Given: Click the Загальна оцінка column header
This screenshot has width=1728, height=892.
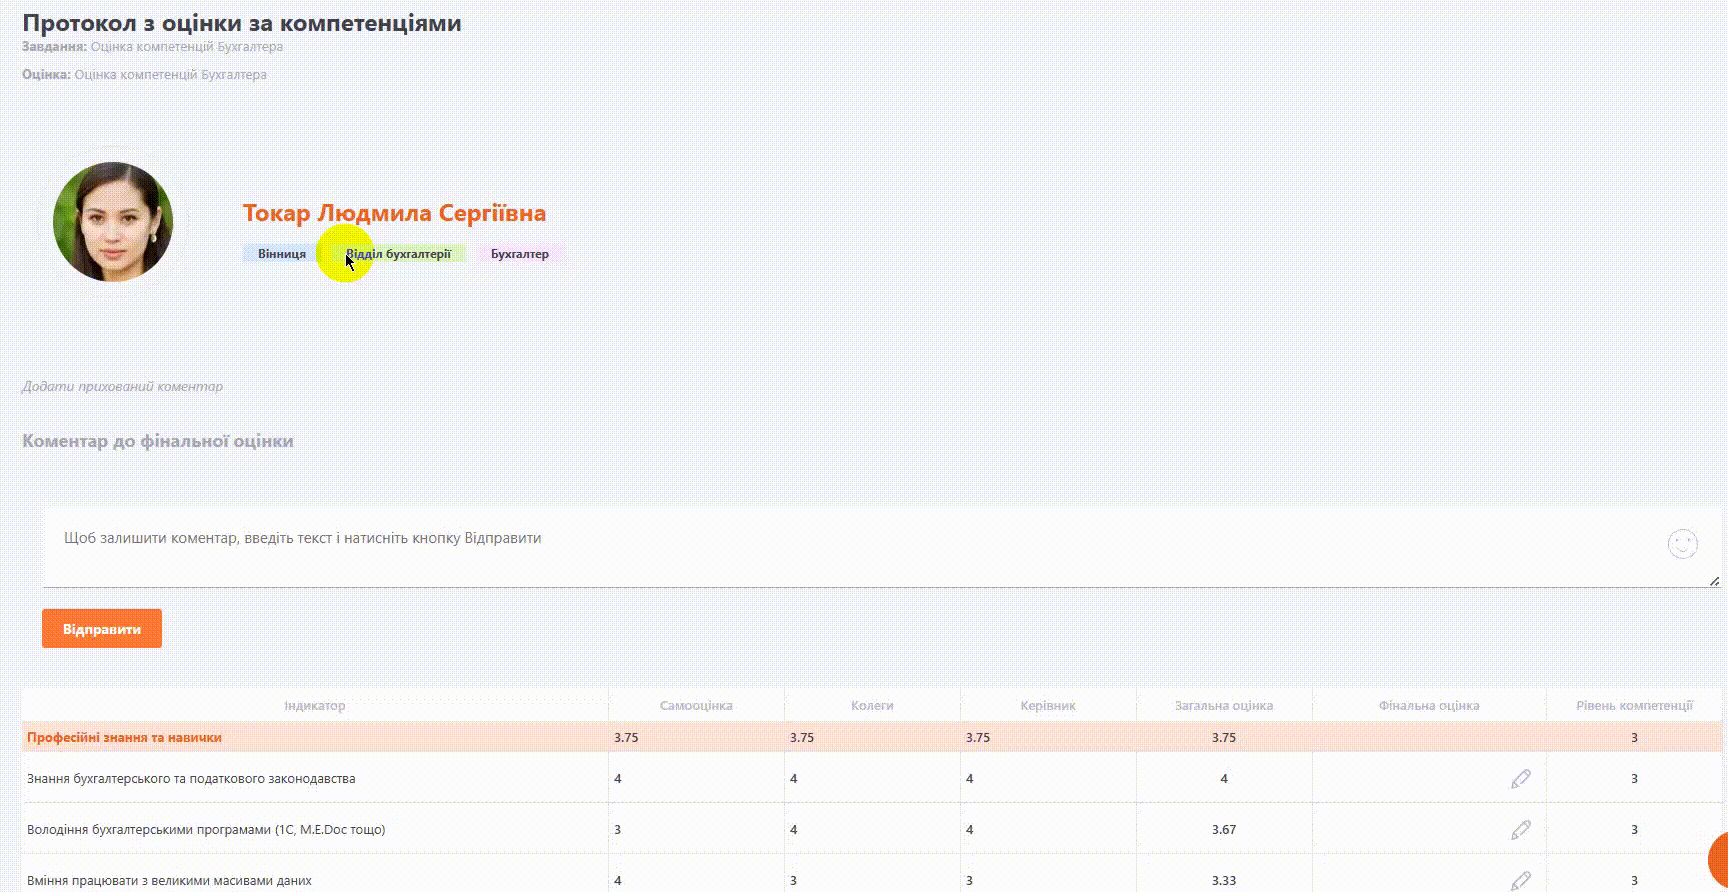Looking at the screenshot, I should (x=1223, y=706).
